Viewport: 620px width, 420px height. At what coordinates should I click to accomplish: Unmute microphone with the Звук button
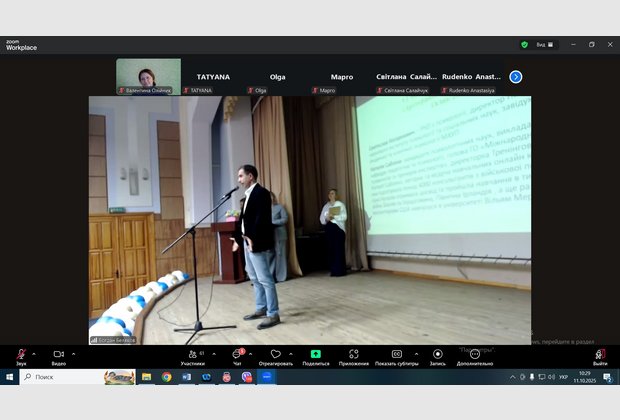tap(20, 355)
